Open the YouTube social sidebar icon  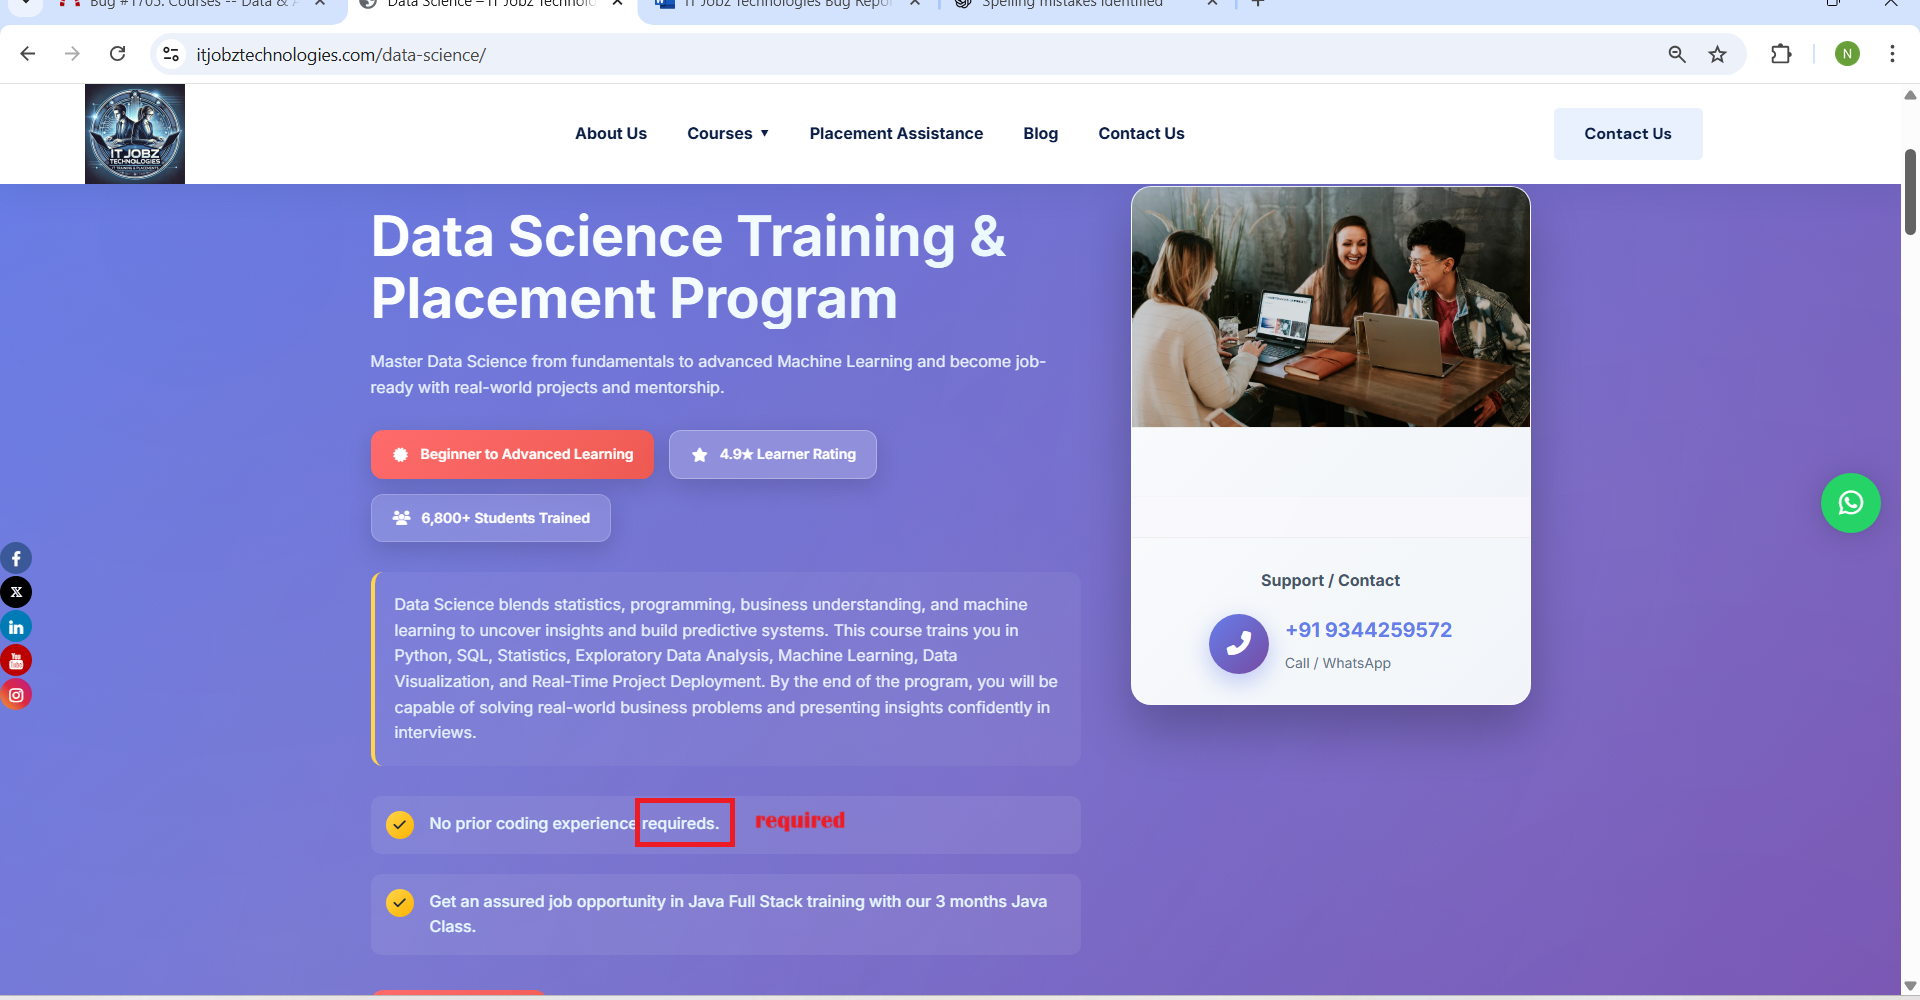(x=16, y=661)
